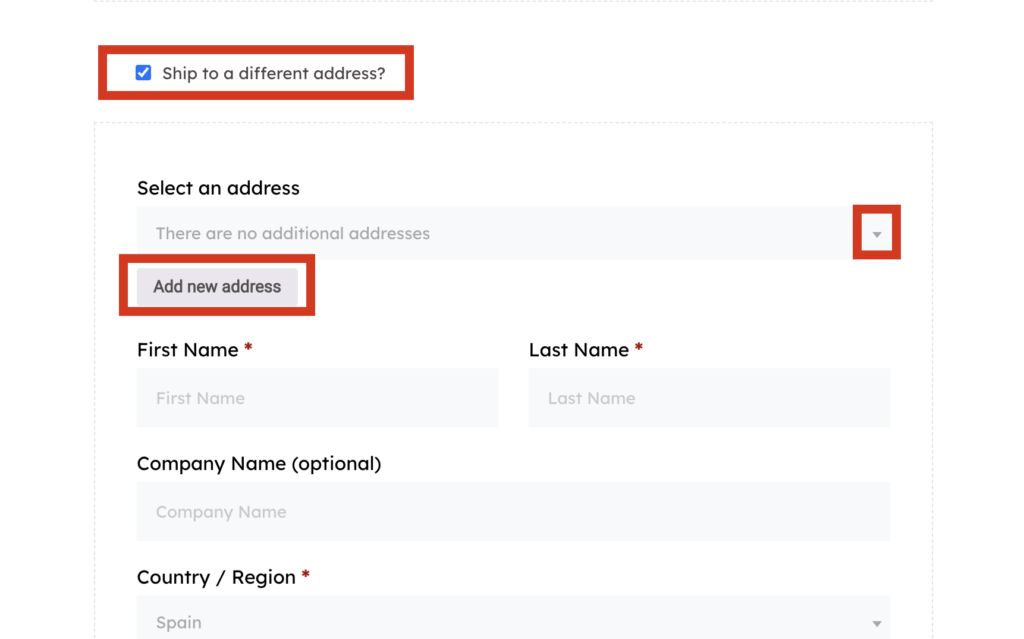The height and width of the screenshot is (639, 1024).
Task: Click the 'Spain' value in the country selector
Action: point(179,622)
